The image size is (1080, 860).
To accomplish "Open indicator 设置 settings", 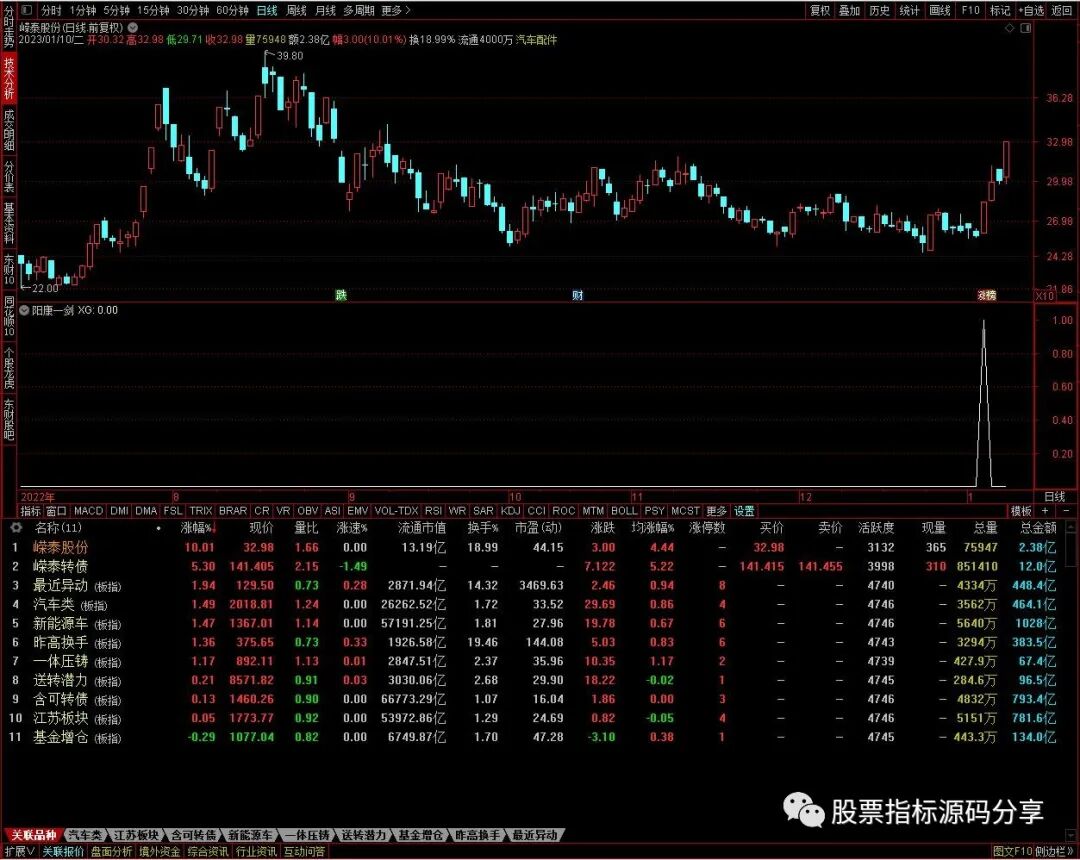I will click(744, 511).
